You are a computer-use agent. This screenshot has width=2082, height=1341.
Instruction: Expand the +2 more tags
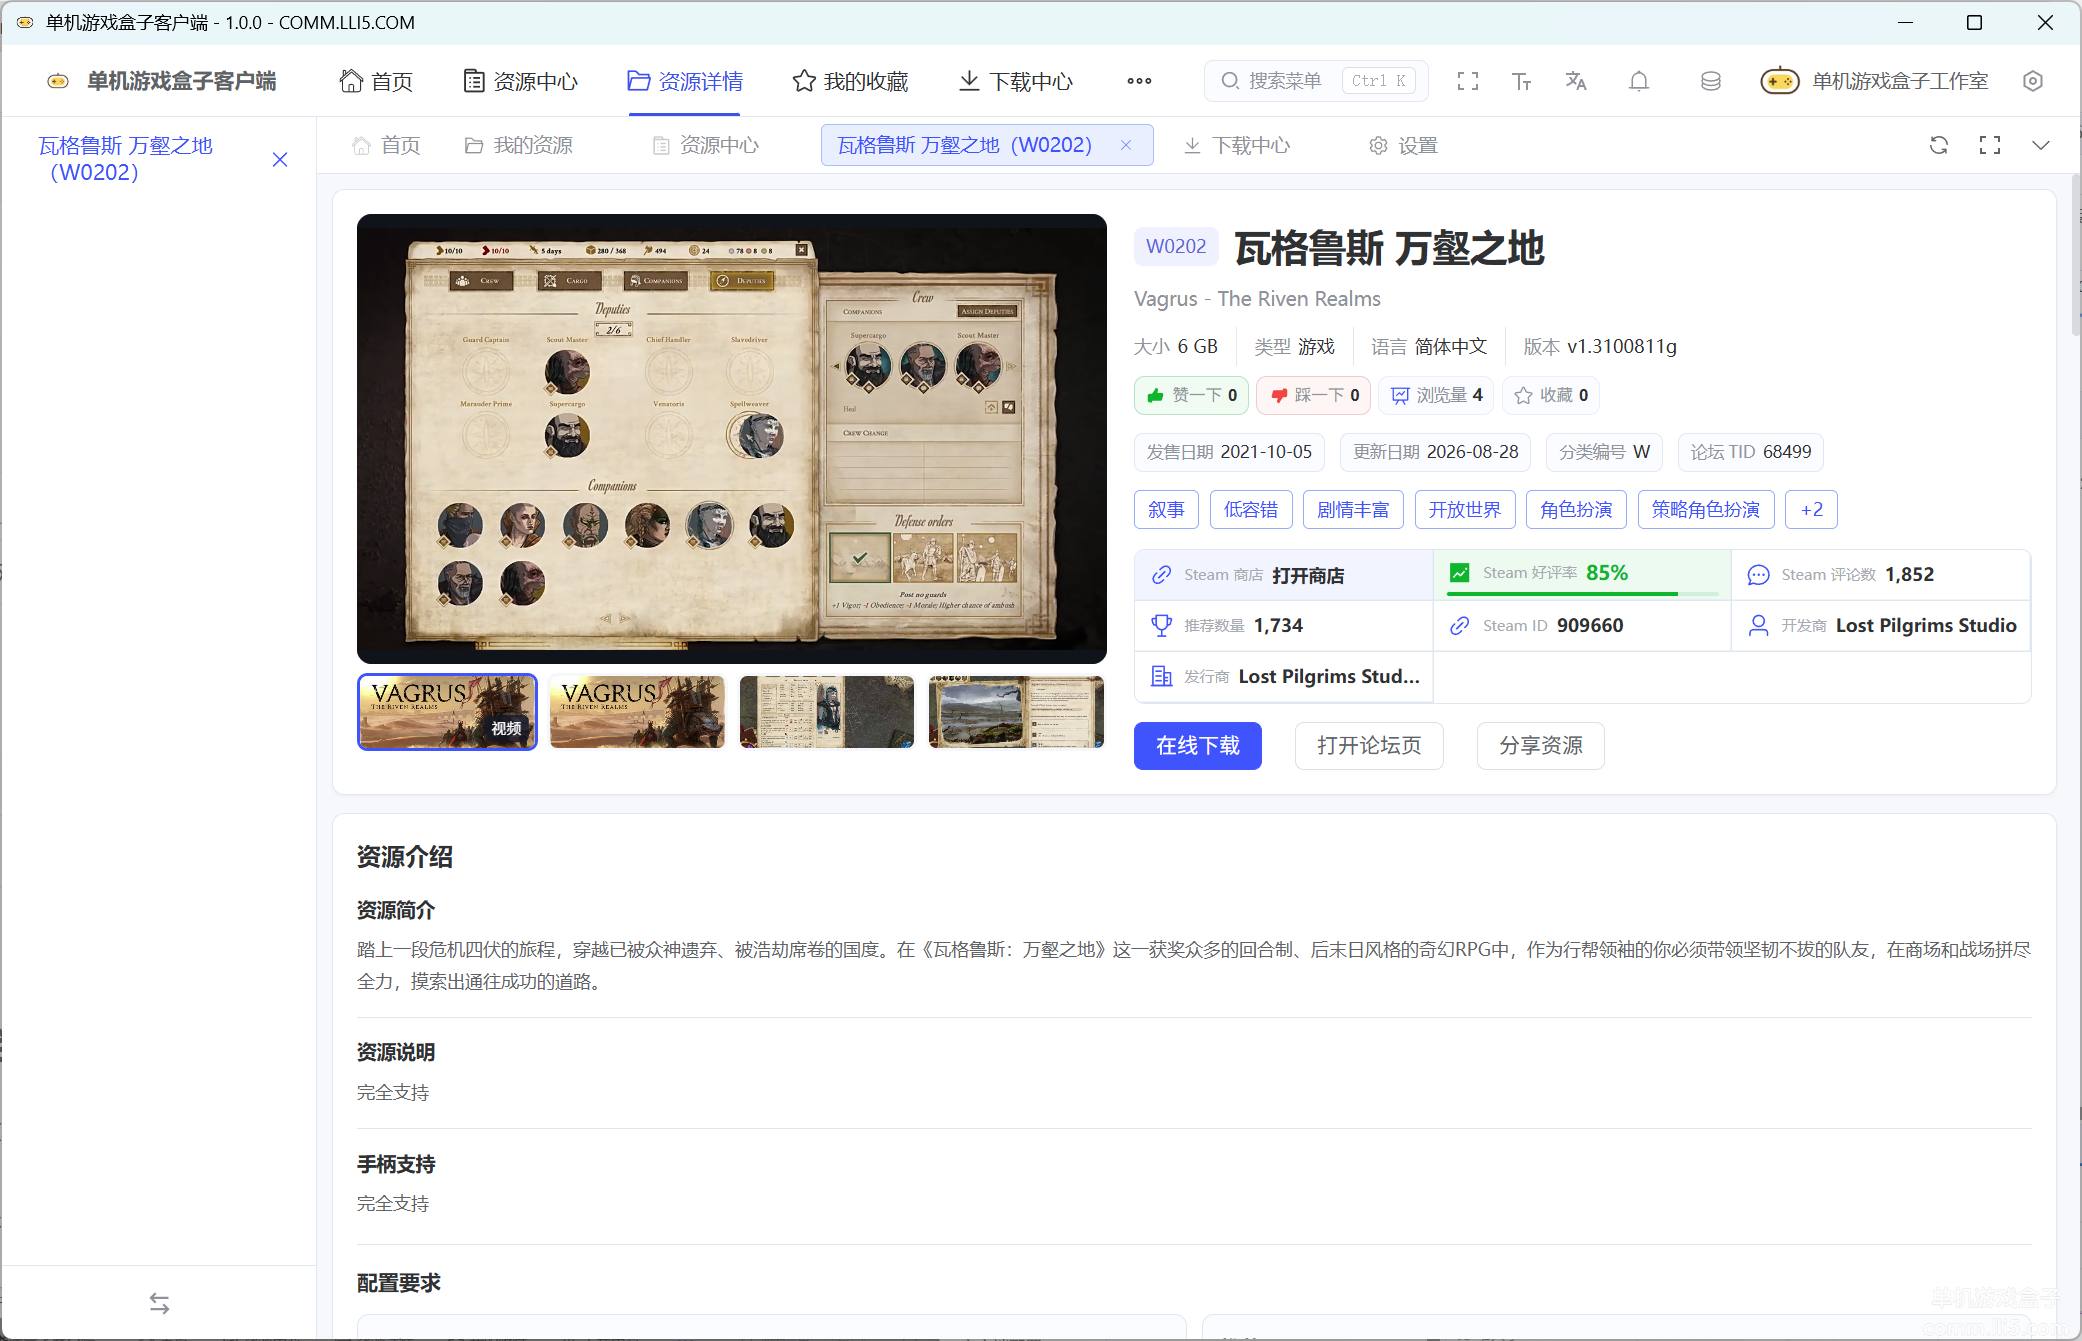(1811, 509)
